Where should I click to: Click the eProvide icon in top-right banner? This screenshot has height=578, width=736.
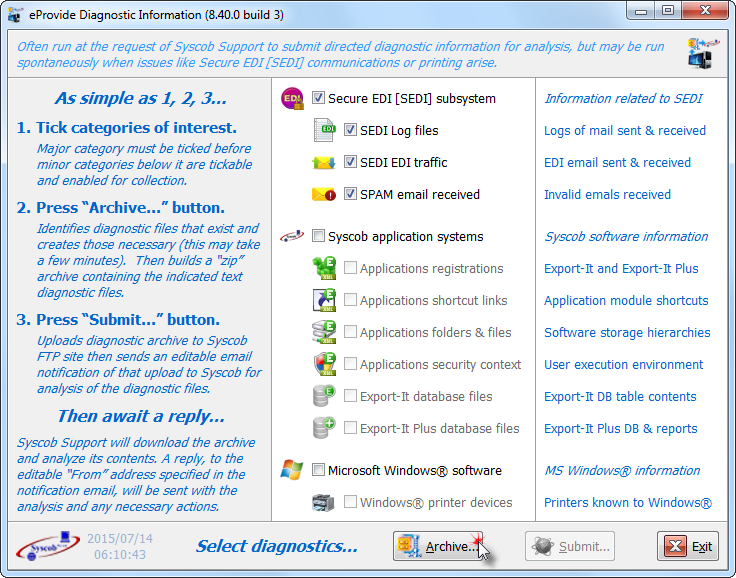tap(702, 53)
